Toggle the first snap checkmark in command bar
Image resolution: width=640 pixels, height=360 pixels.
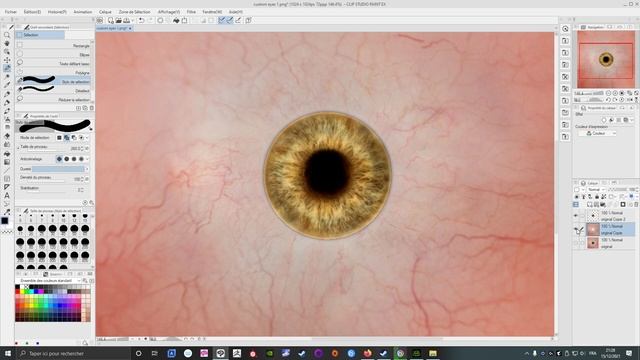coord(222,20)
